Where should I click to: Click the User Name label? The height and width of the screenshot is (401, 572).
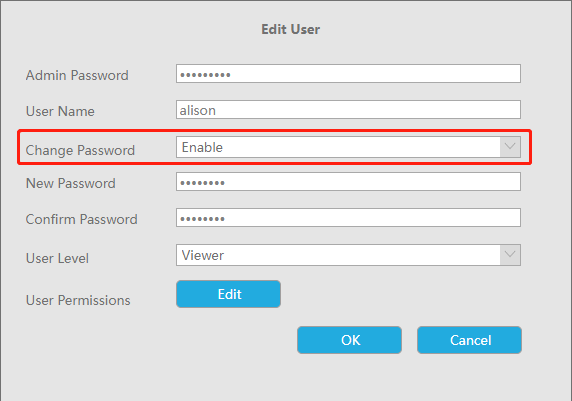60,111
